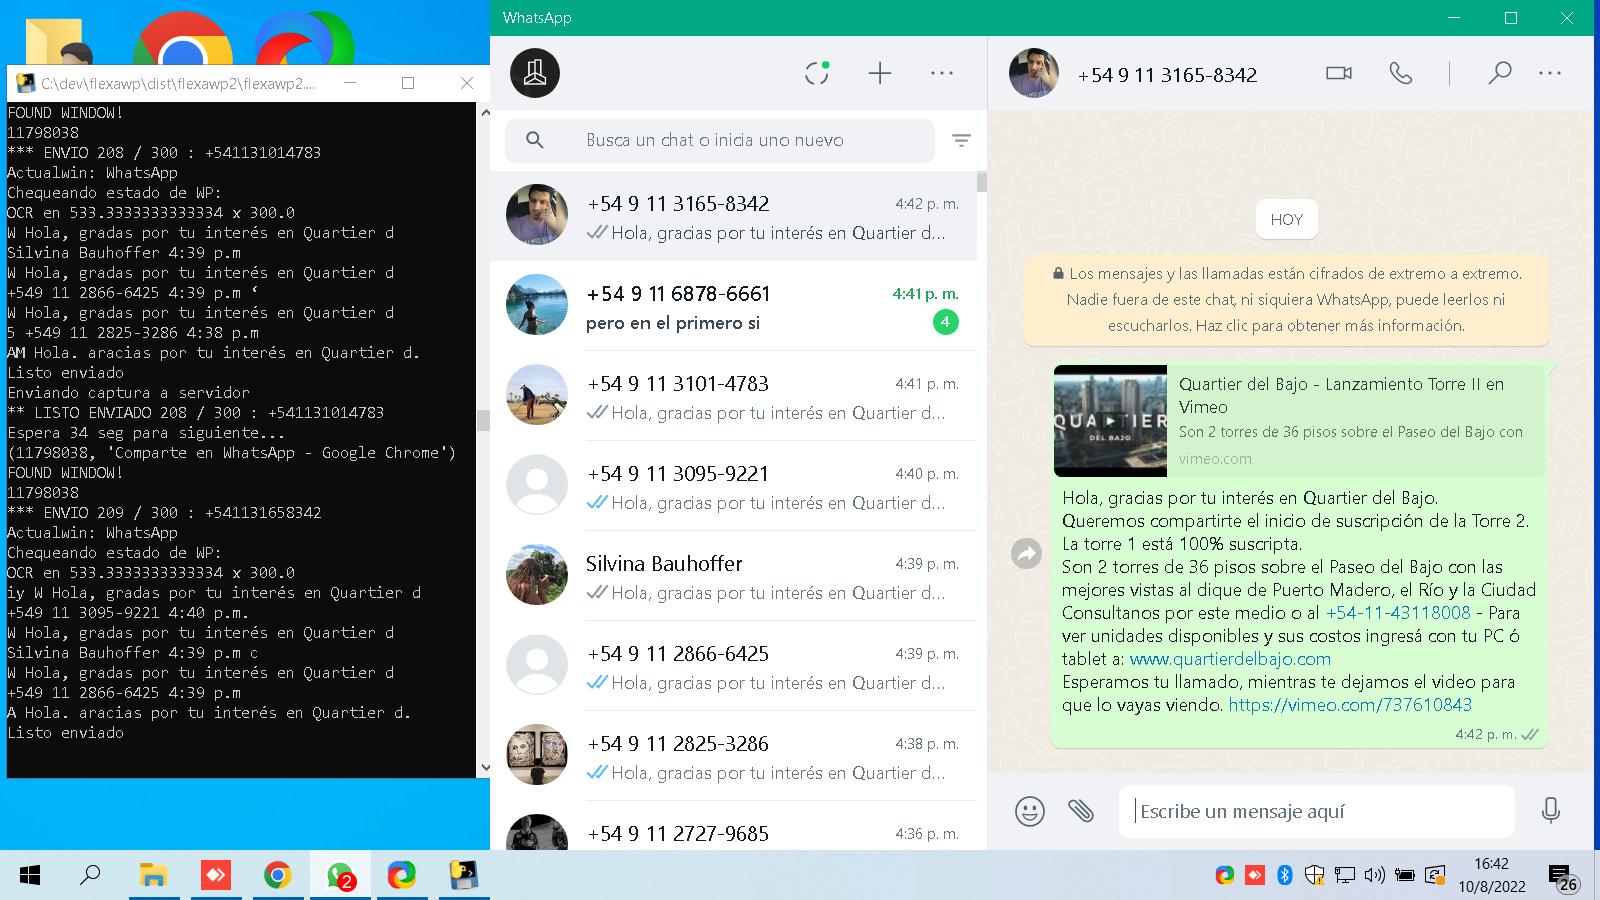The height and width of the screenshot is (900, 1600).
Task: Search inside the open conversation
Action: tap(1499, 73)
